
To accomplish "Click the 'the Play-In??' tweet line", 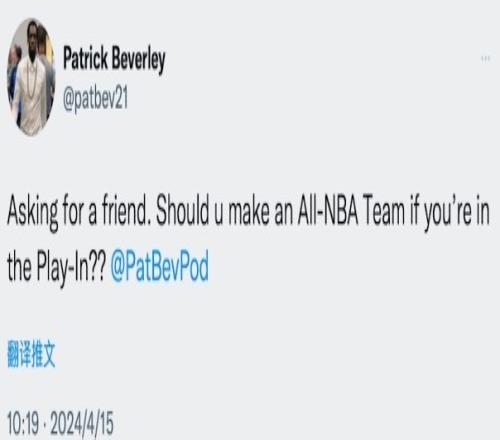I will tap(56, 267).
